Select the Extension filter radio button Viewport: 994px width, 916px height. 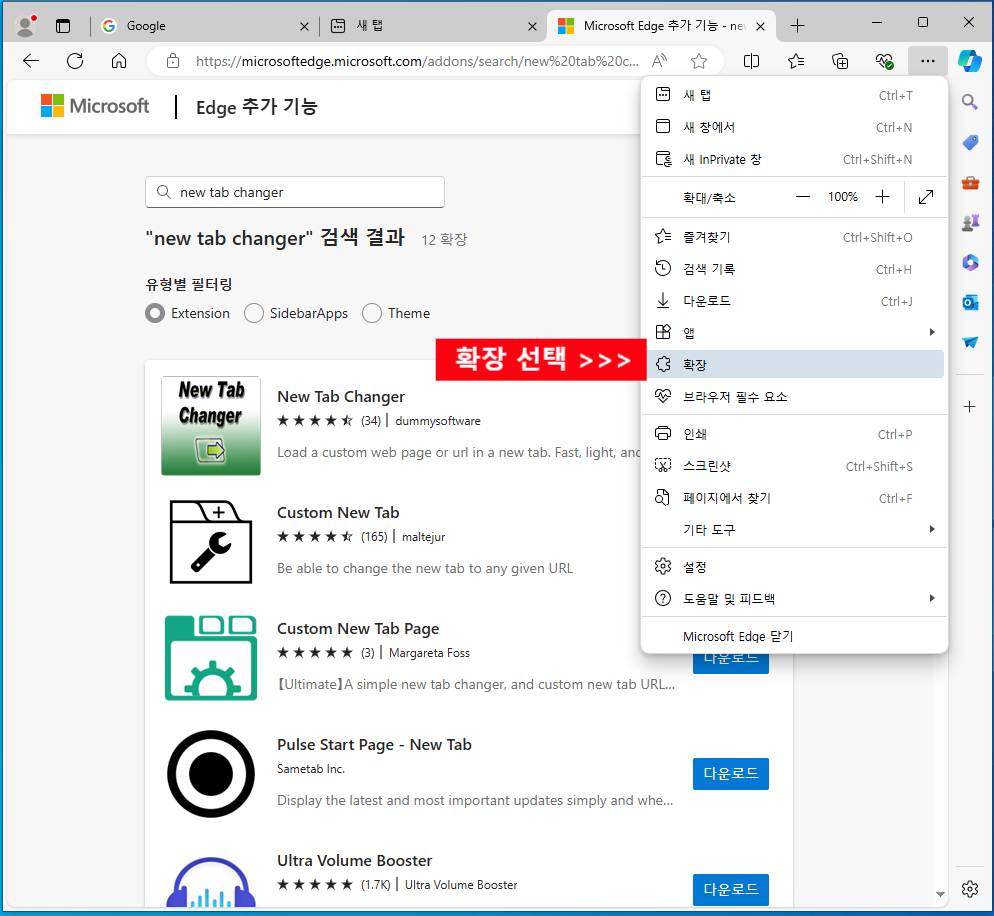point(155,313)
